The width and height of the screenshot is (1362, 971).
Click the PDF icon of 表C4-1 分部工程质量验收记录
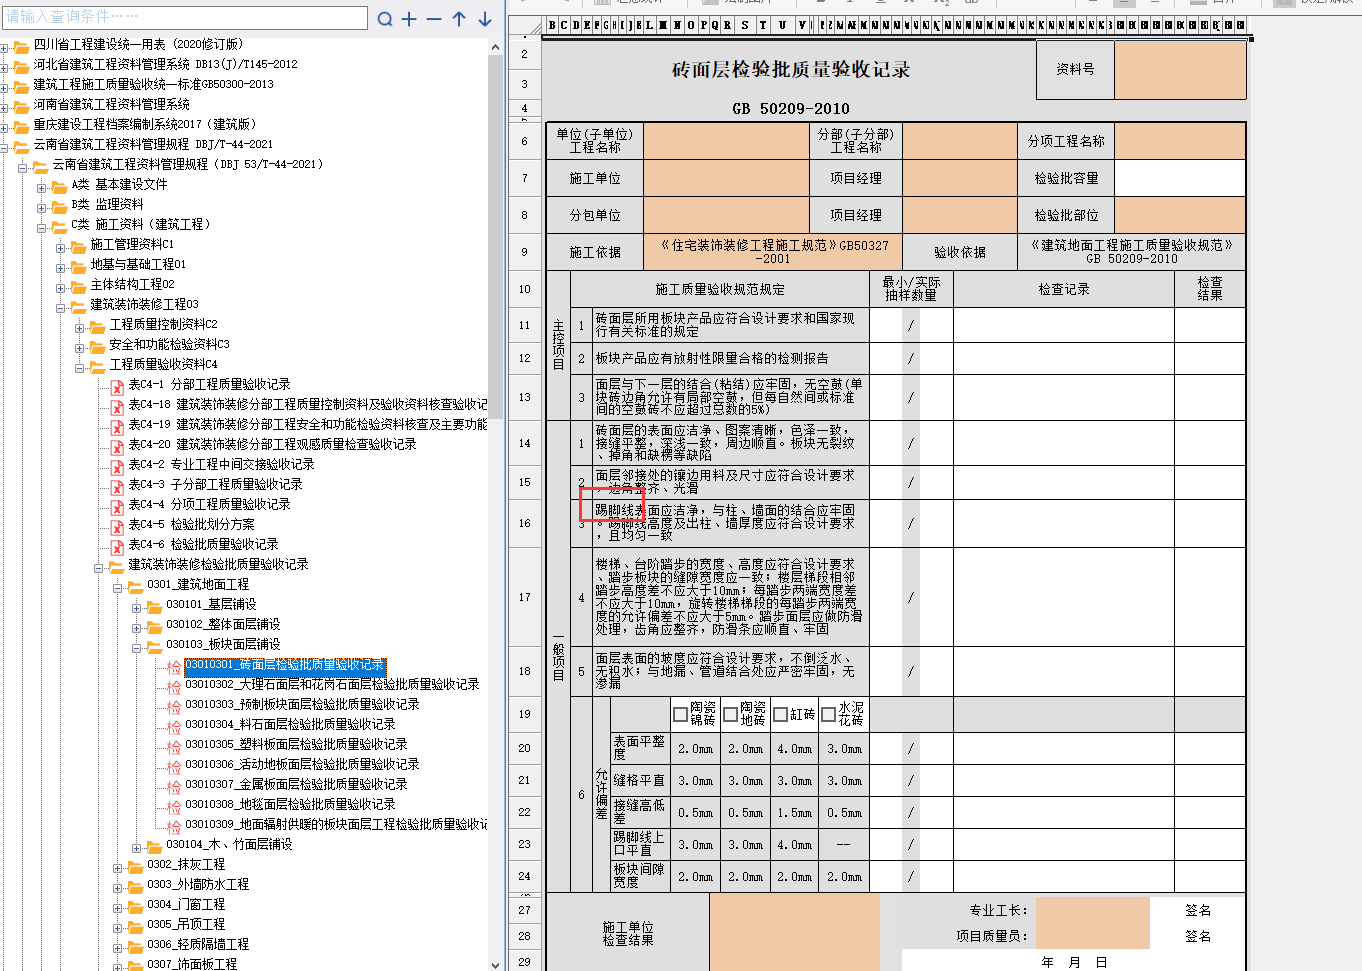click(117, 386)
